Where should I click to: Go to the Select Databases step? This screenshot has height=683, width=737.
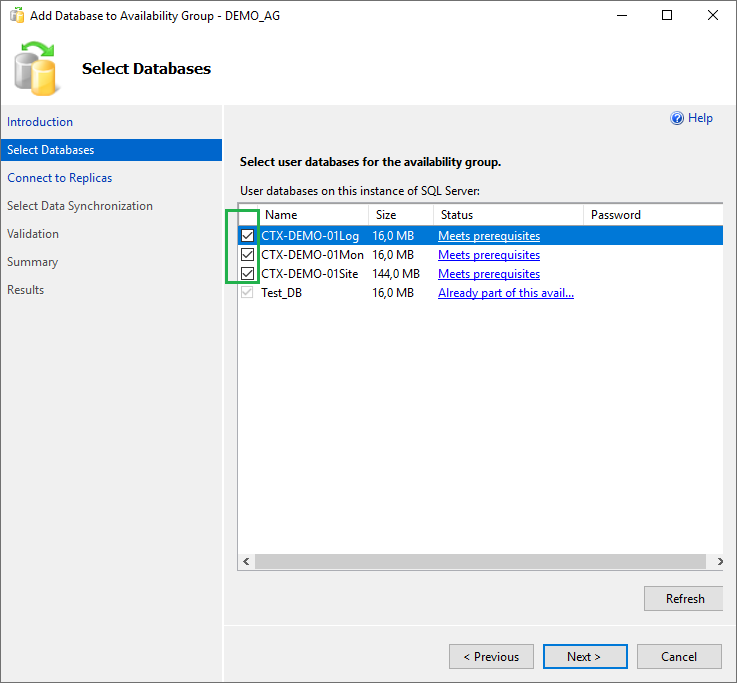(111, 150)
